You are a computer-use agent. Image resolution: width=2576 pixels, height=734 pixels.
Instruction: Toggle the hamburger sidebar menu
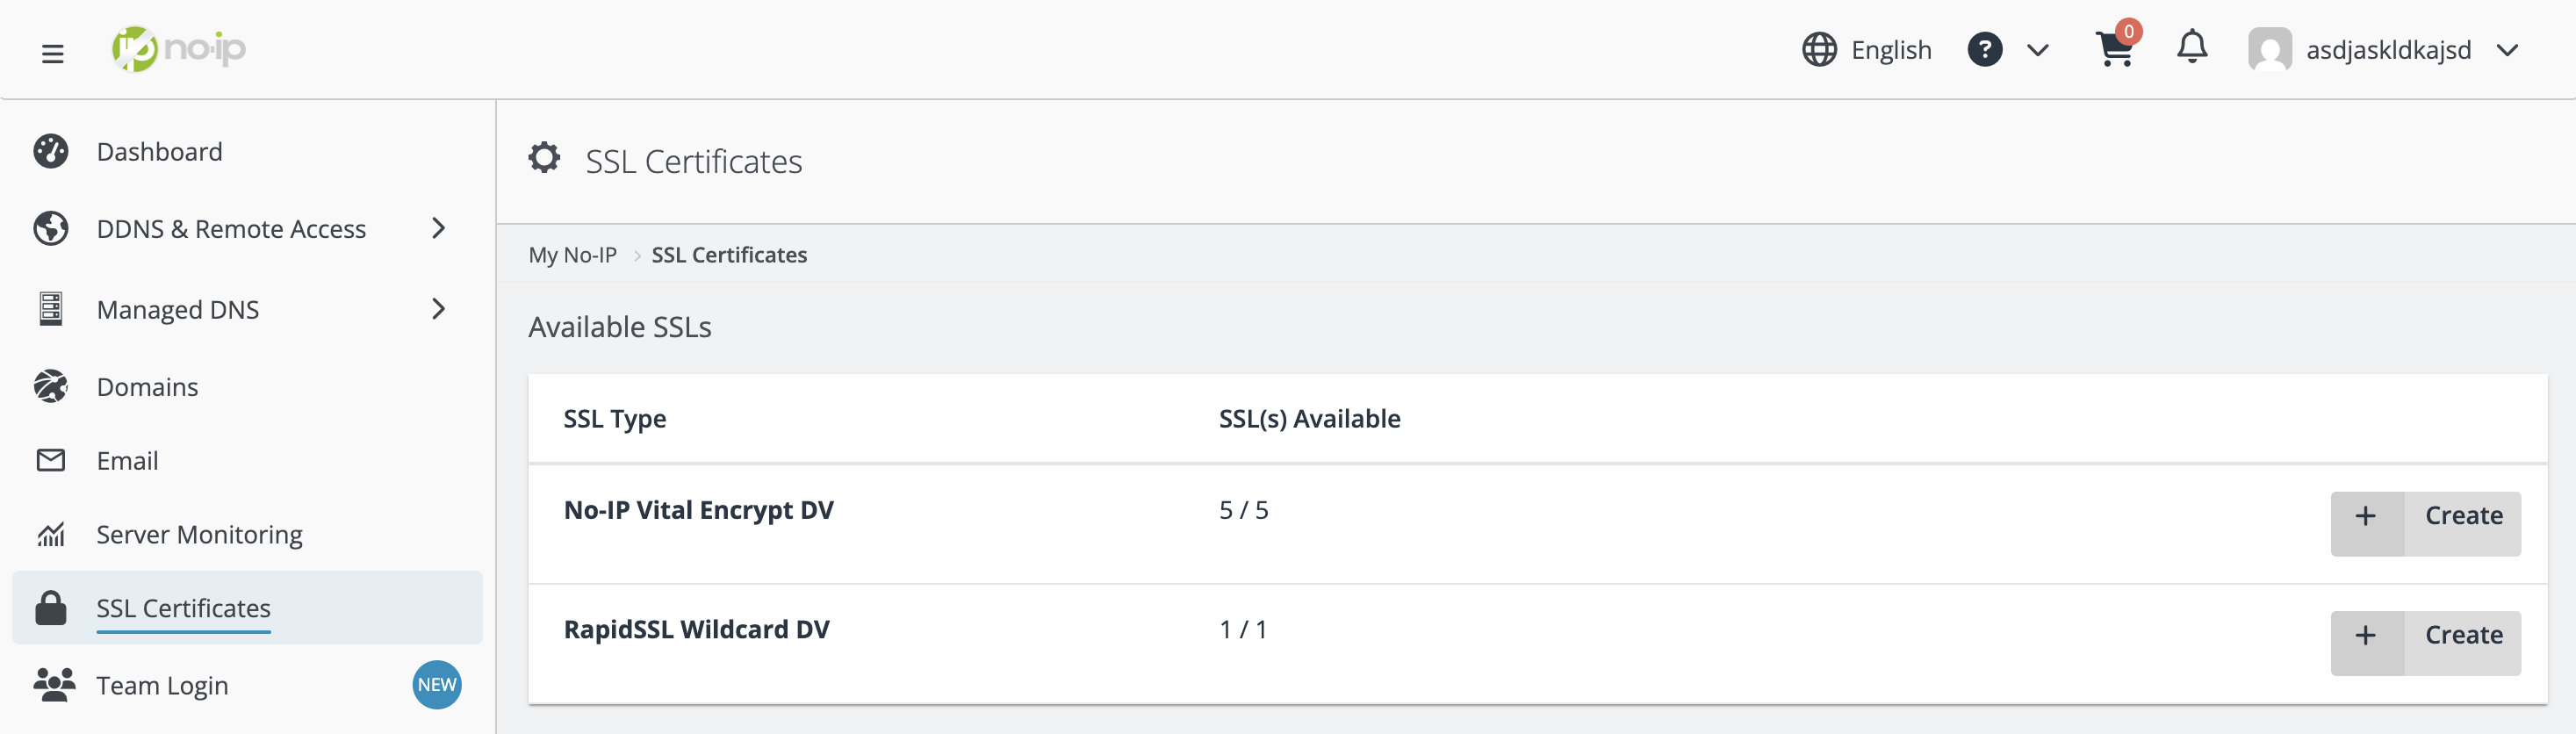[x=53, y=53]
